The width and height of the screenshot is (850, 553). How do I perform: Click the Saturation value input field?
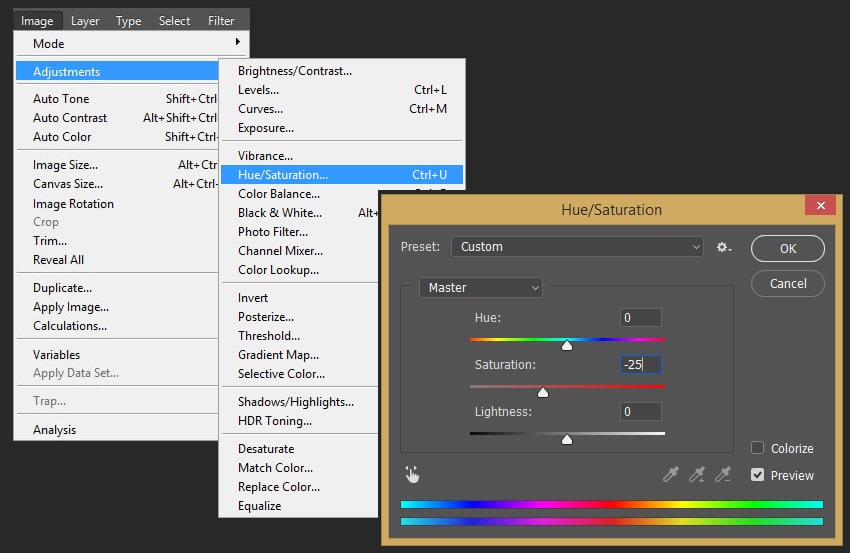[x=640, y=365]
